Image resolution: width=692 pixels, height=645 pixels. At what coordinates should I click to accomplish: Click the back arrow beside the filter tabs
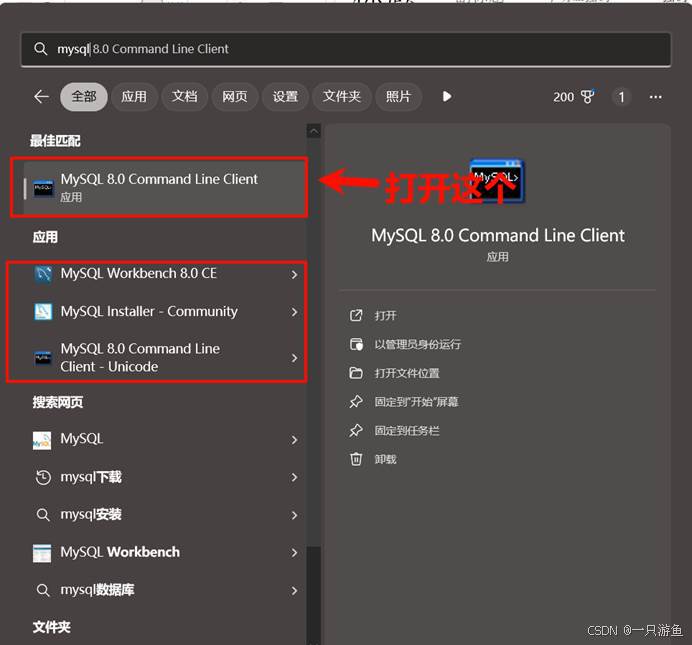(x=41, y=97)
